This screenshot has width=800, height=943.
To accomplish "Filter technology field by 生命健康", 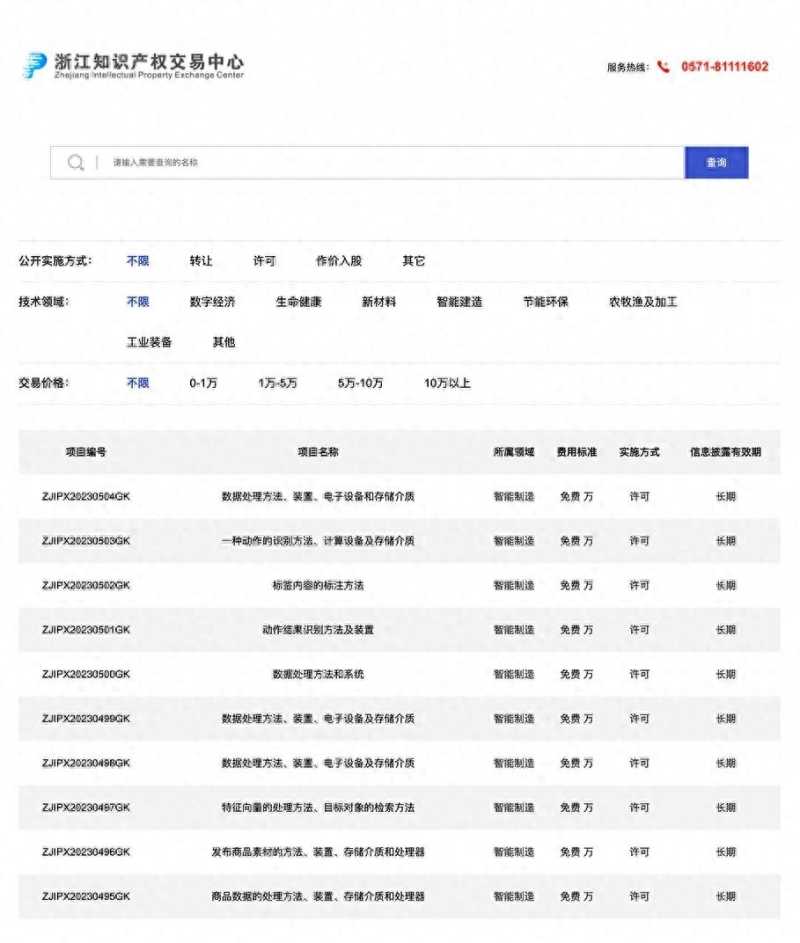I will pos(299,302).
